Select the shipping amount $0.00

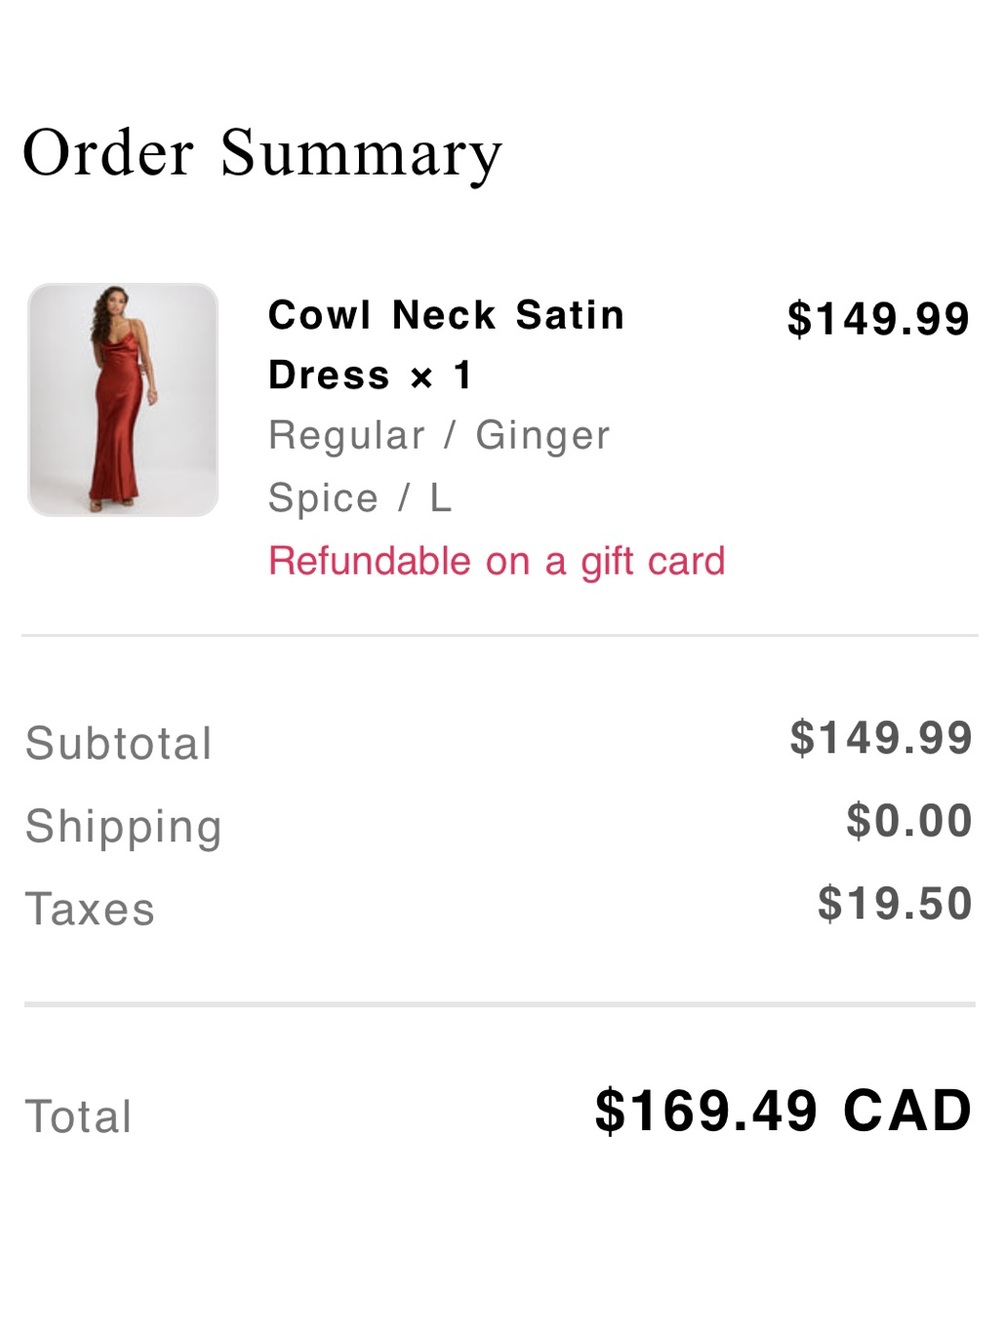909,821
